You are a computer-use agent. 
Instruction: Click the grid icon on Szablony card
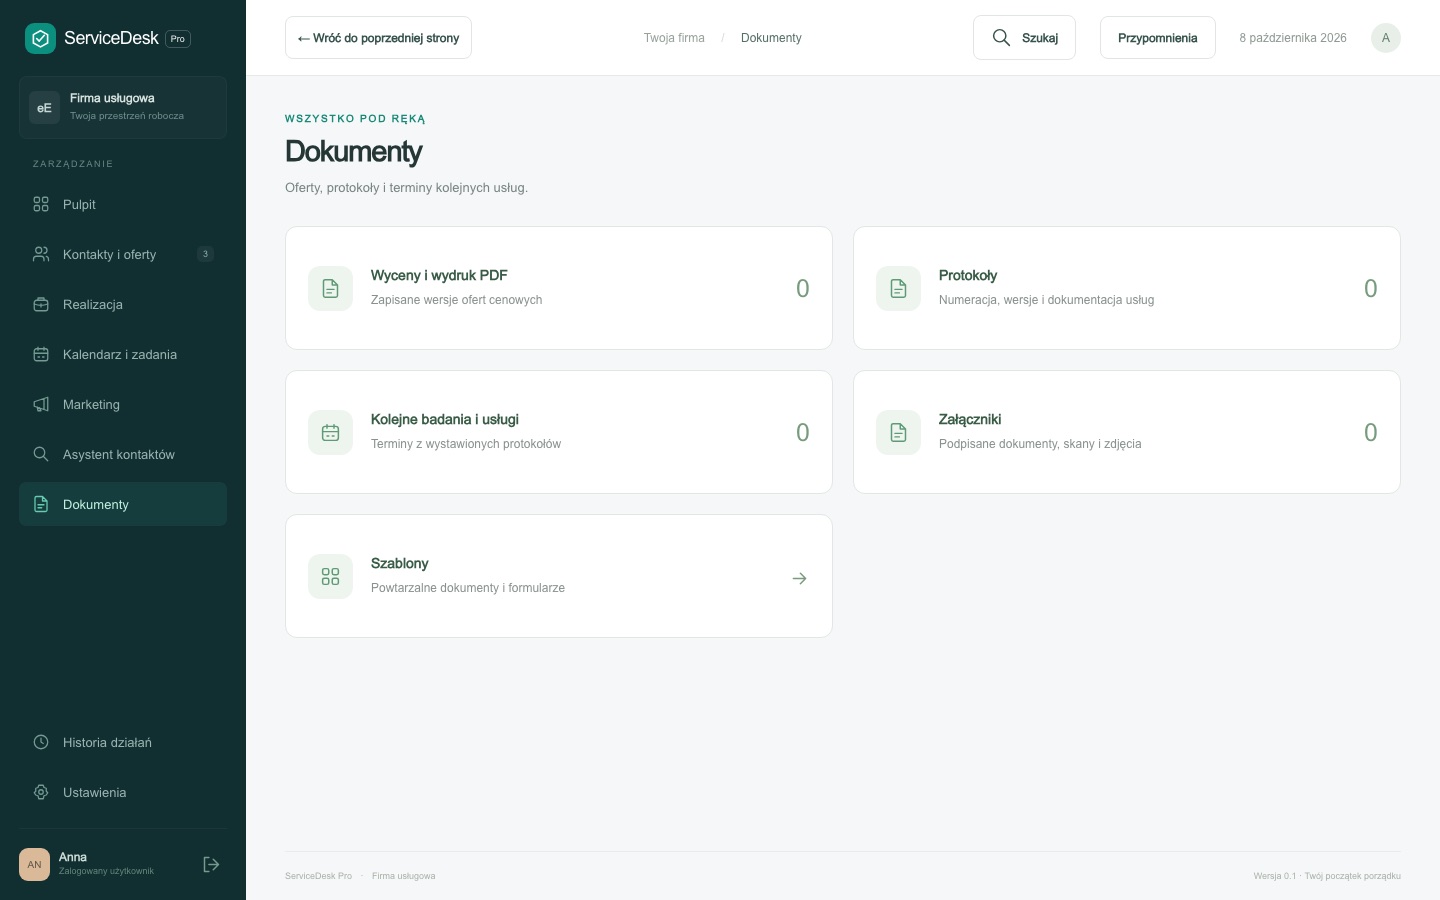pyautogui.click(x=330, y=576)
